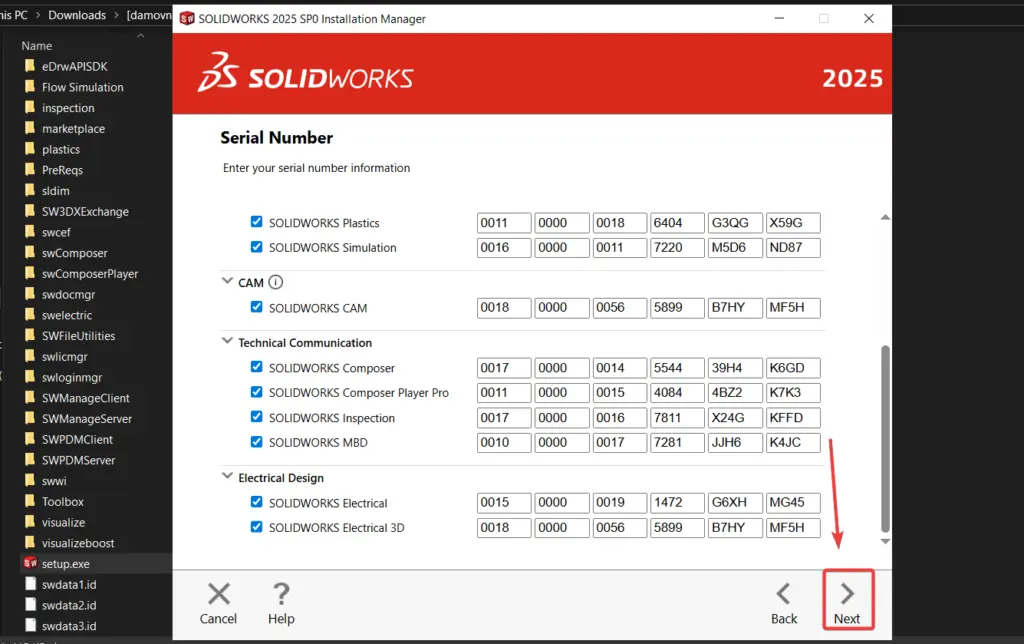Select the Flow Simulation folder
This screenshot has width=1024, height=644.
pos(82,87)
